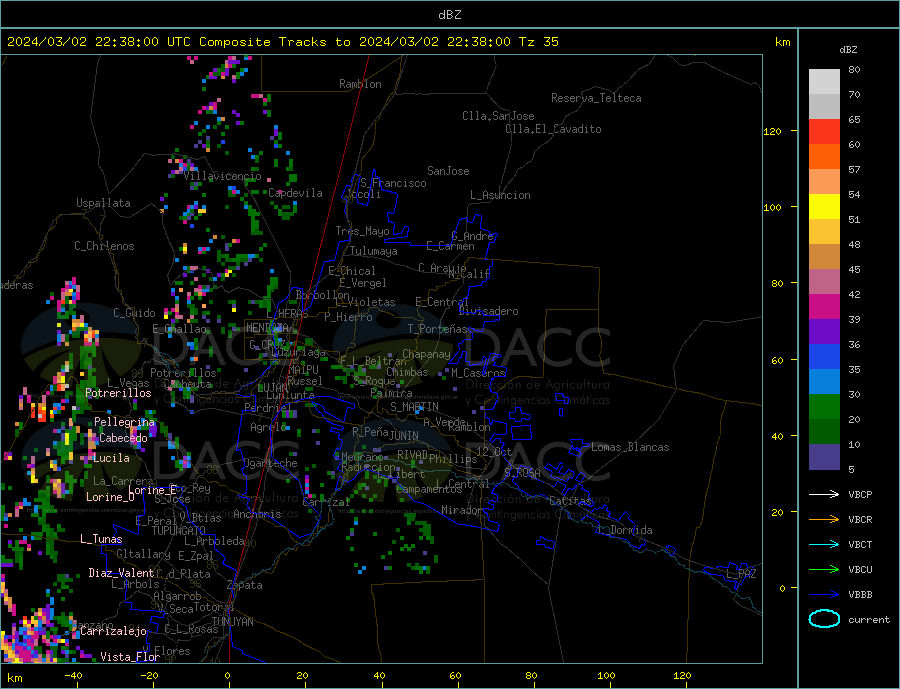Select the yellow 51 dBZ color swatch

click(824, 206)
